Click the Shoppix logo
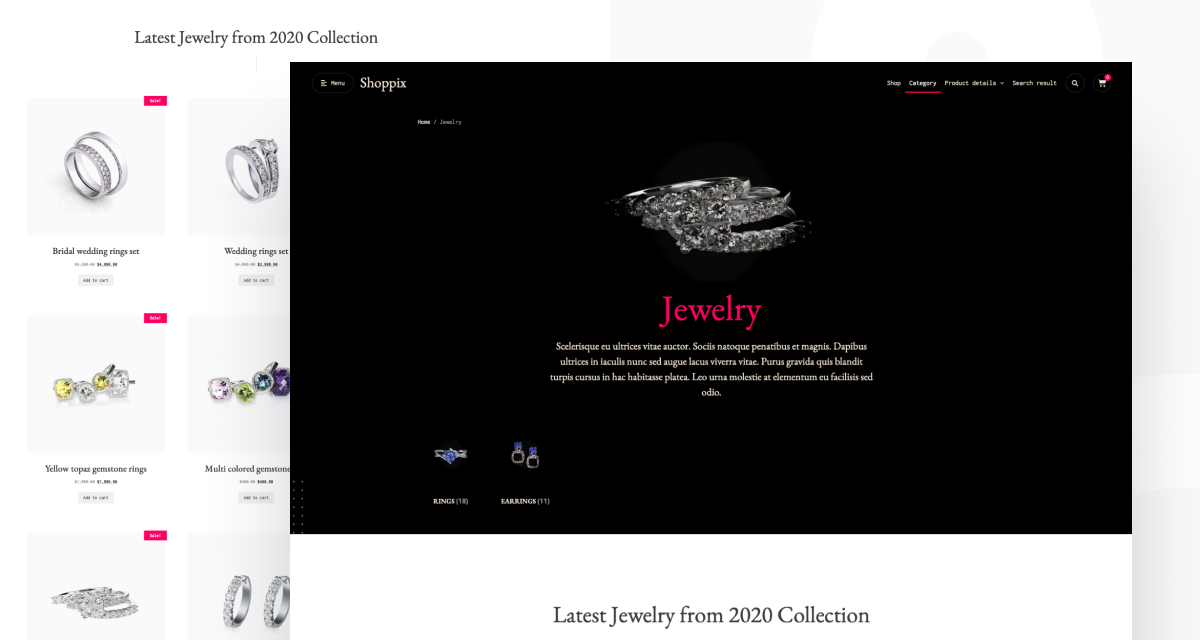 (x=383, y=83)
